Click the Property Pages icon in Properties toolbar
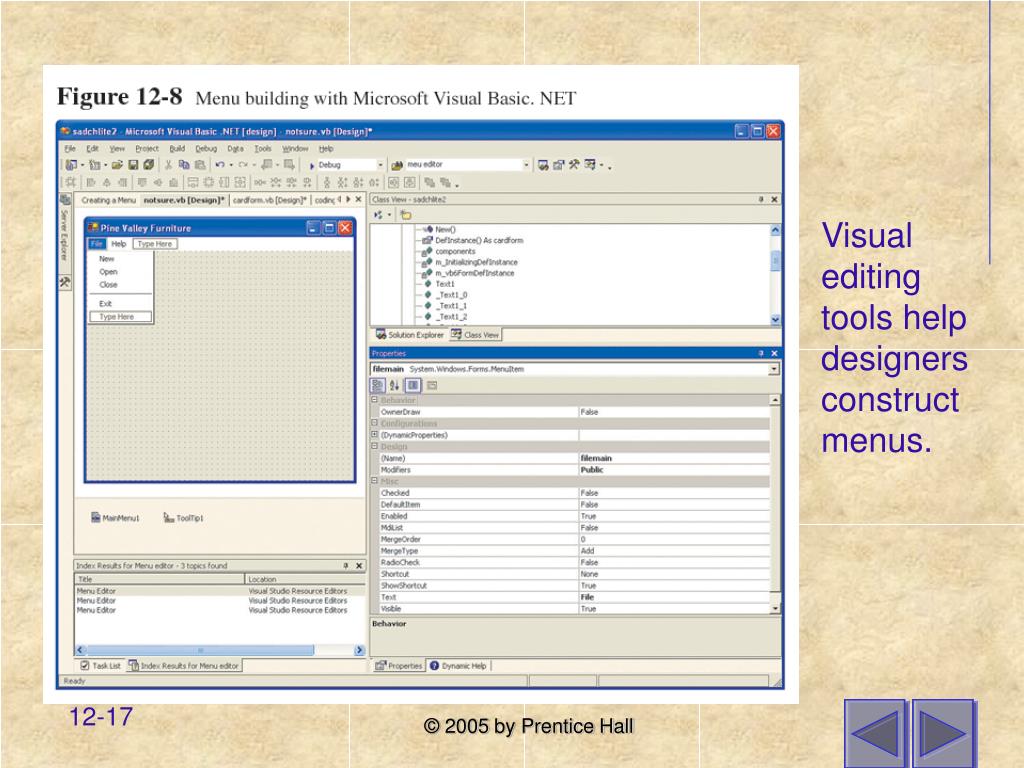The height and width of the screenshot is (768, 1024). coord(432,386)
